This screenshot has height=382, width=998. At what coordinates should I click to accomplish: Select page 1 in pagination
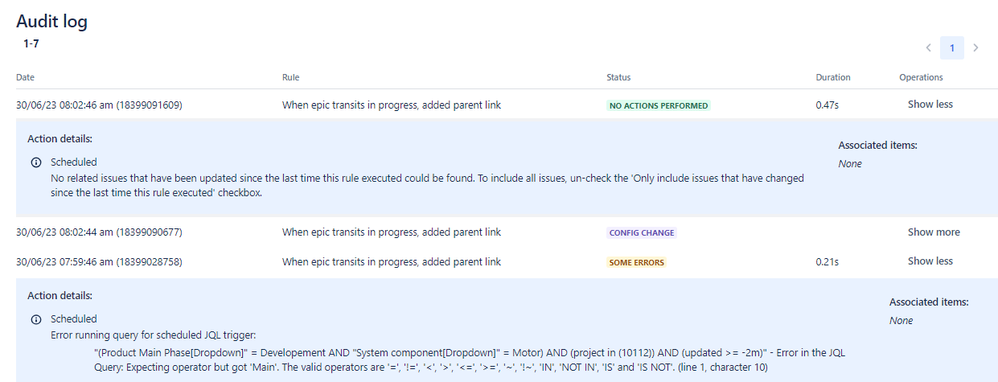tap(952, 48)
